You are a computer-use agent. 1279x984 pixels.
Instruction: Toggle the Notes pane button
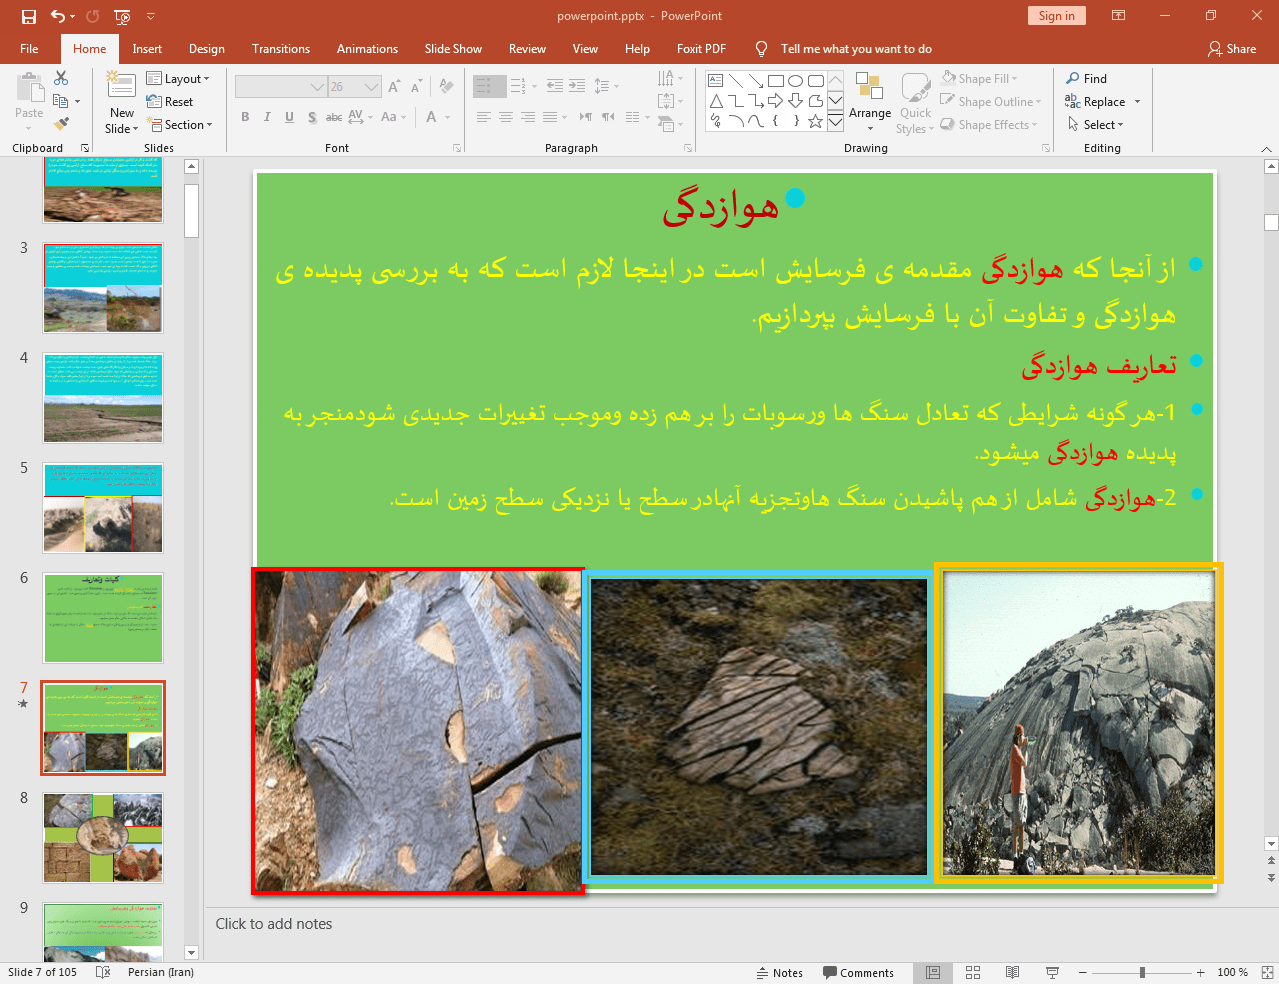(x=779, y=972)
